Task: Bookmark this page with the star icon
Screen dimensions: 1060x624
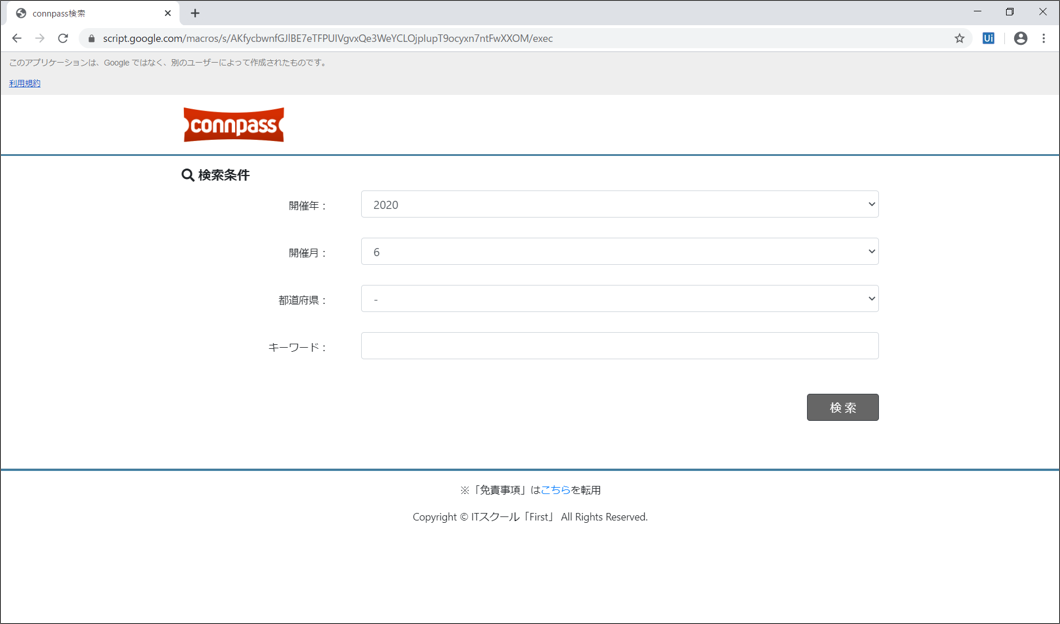Action: tap(959, 39)
